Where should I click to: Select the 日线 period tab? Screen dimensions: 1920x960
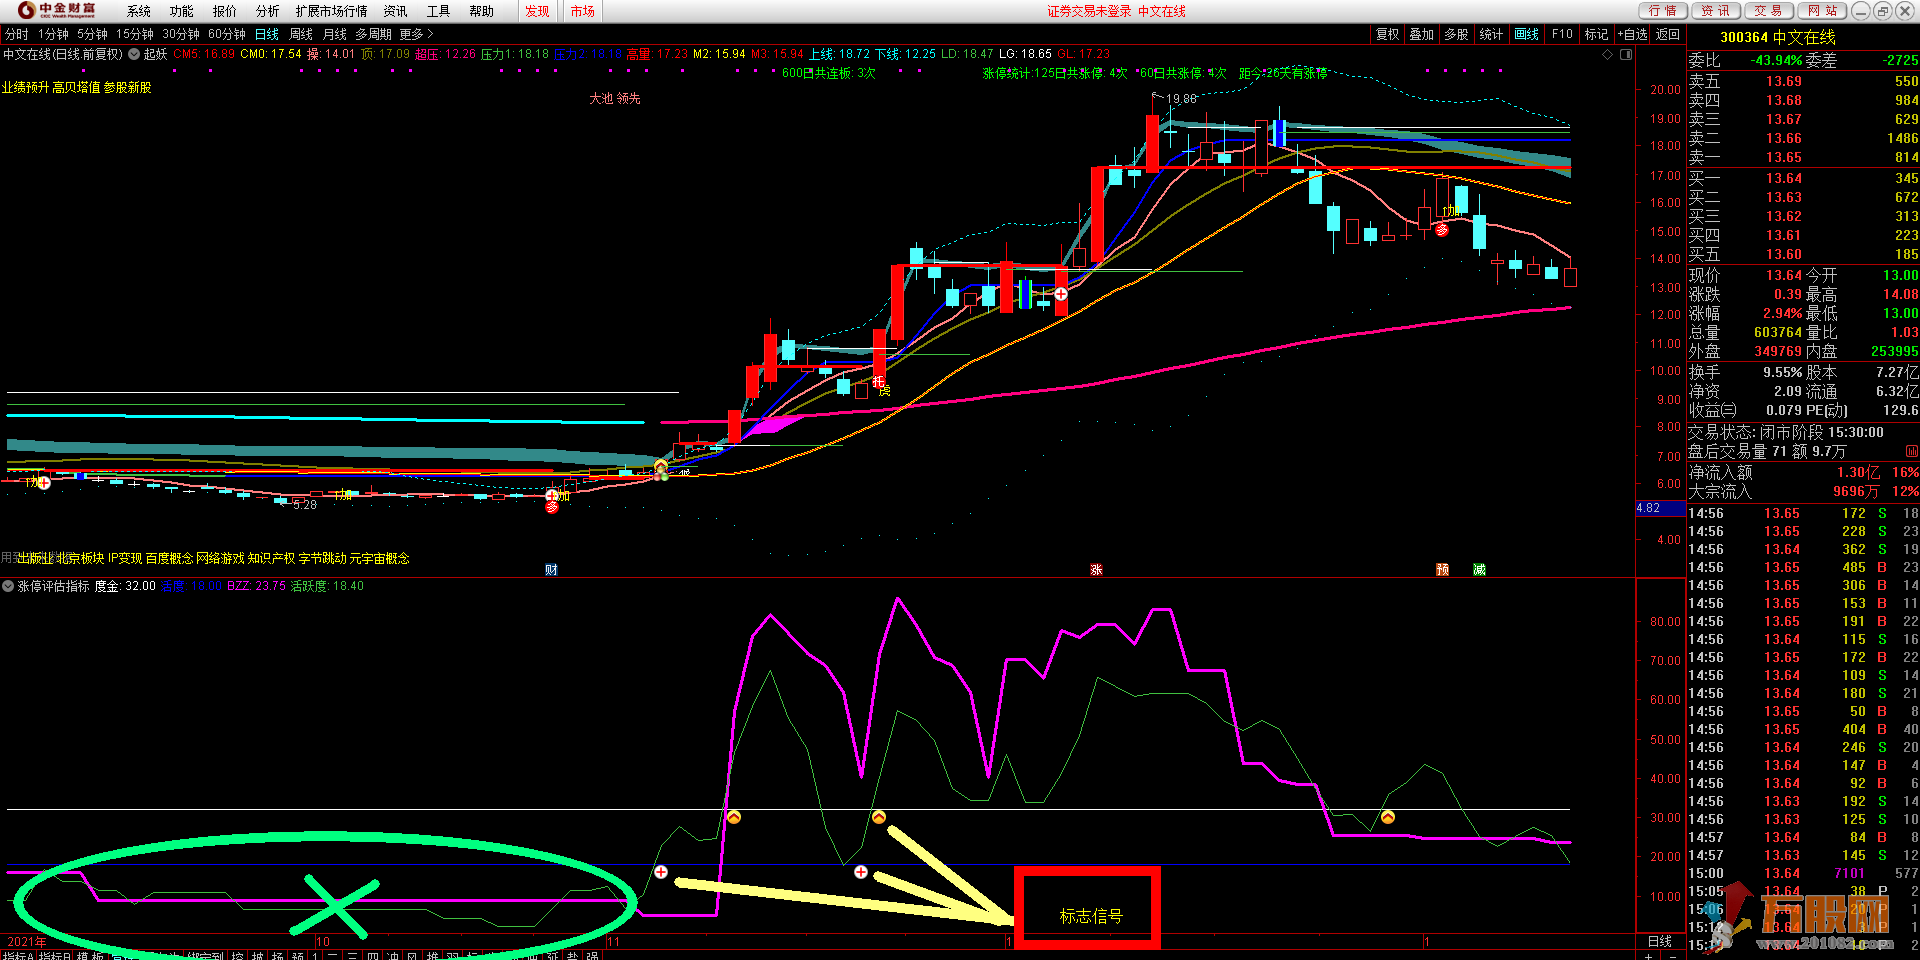tap(267, 34)
